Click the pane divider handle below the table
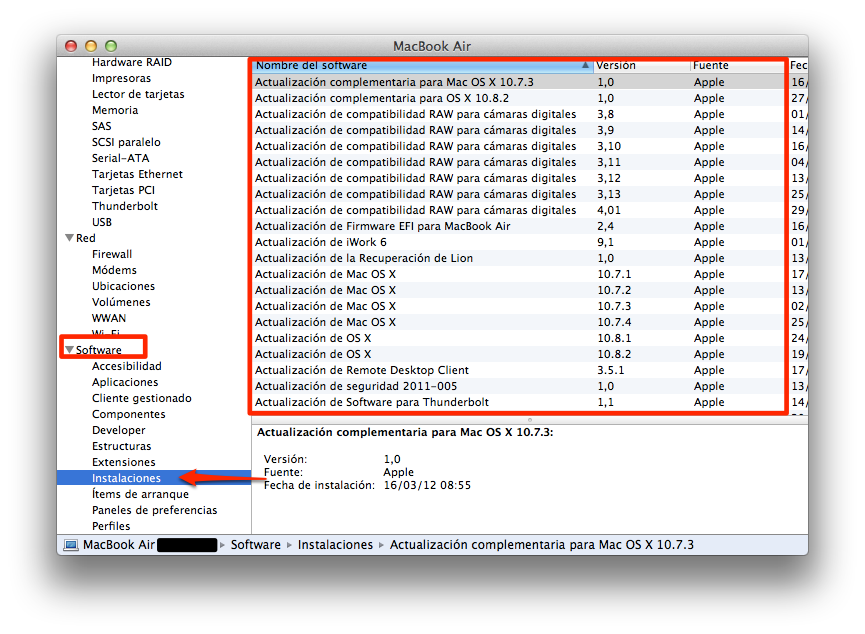The image size is (865, 634). tap(529, 420)
